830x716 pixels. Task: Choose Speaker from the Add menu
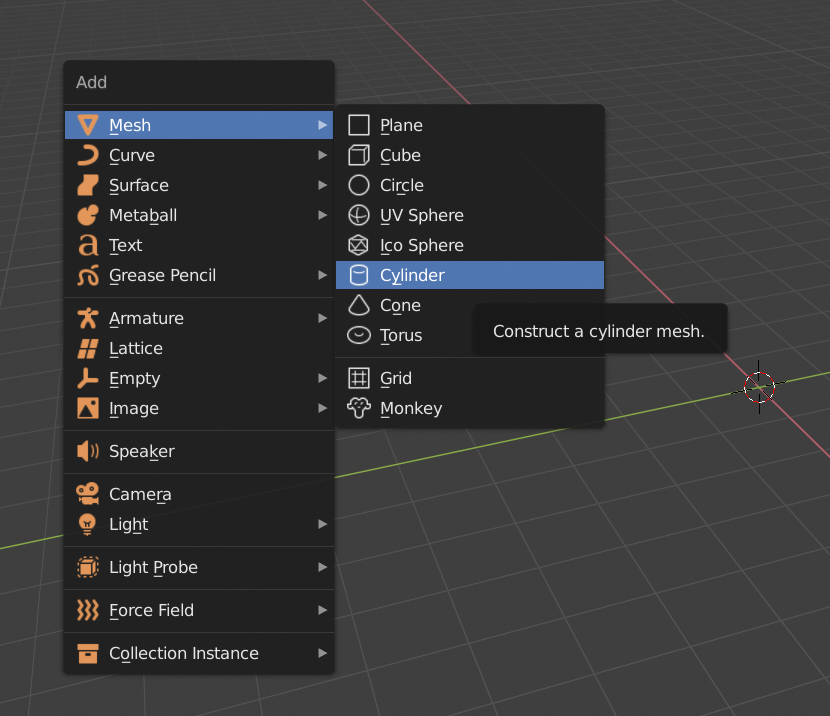click(199, 451)
